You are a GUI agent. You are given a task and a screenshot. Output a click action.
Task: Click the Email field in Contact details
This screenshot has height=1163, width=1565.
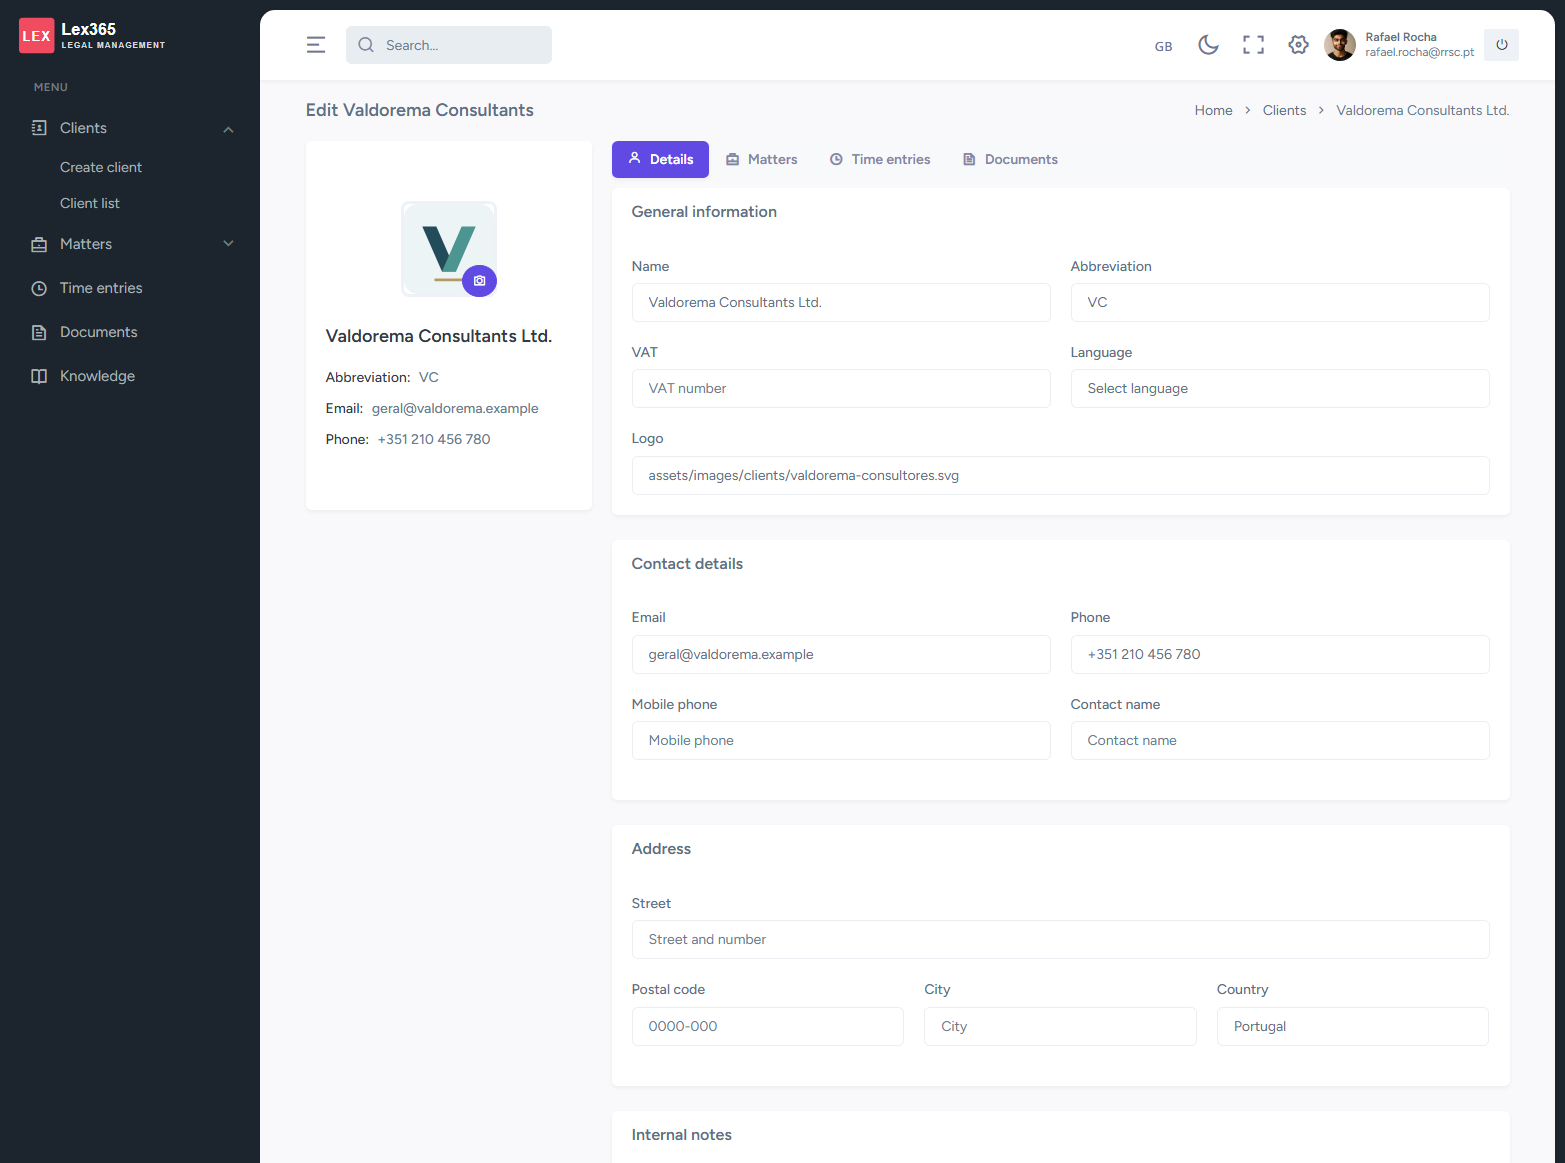[841, 655]
